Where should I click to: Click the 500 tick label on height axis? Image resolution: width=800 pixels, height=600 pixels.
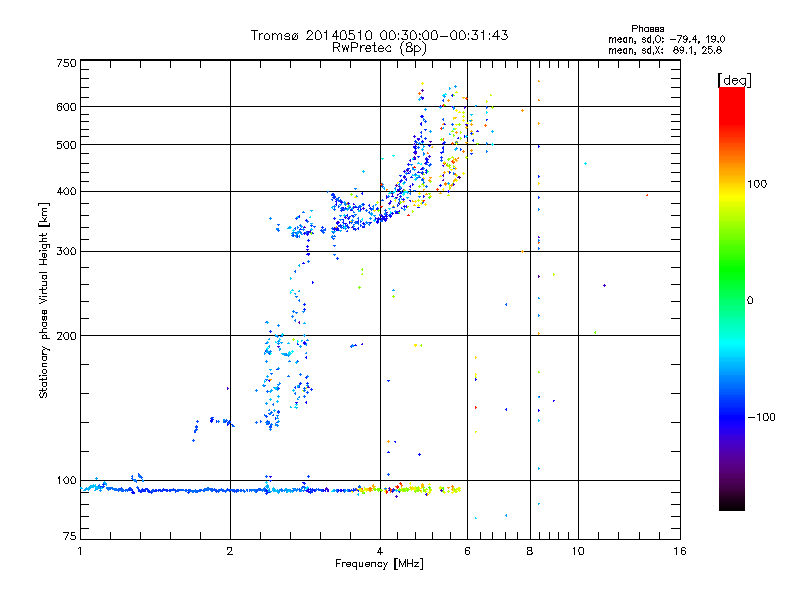[66, 145]
